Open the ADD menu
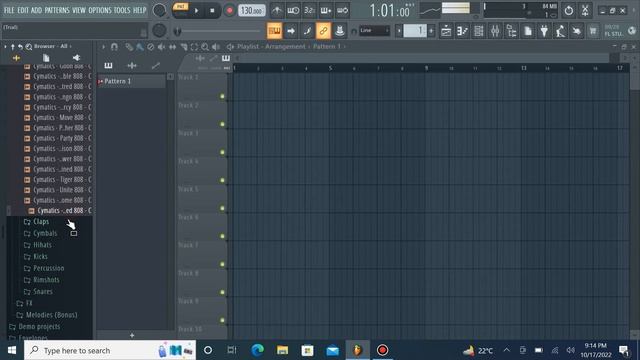 click(x=36, y=10)
